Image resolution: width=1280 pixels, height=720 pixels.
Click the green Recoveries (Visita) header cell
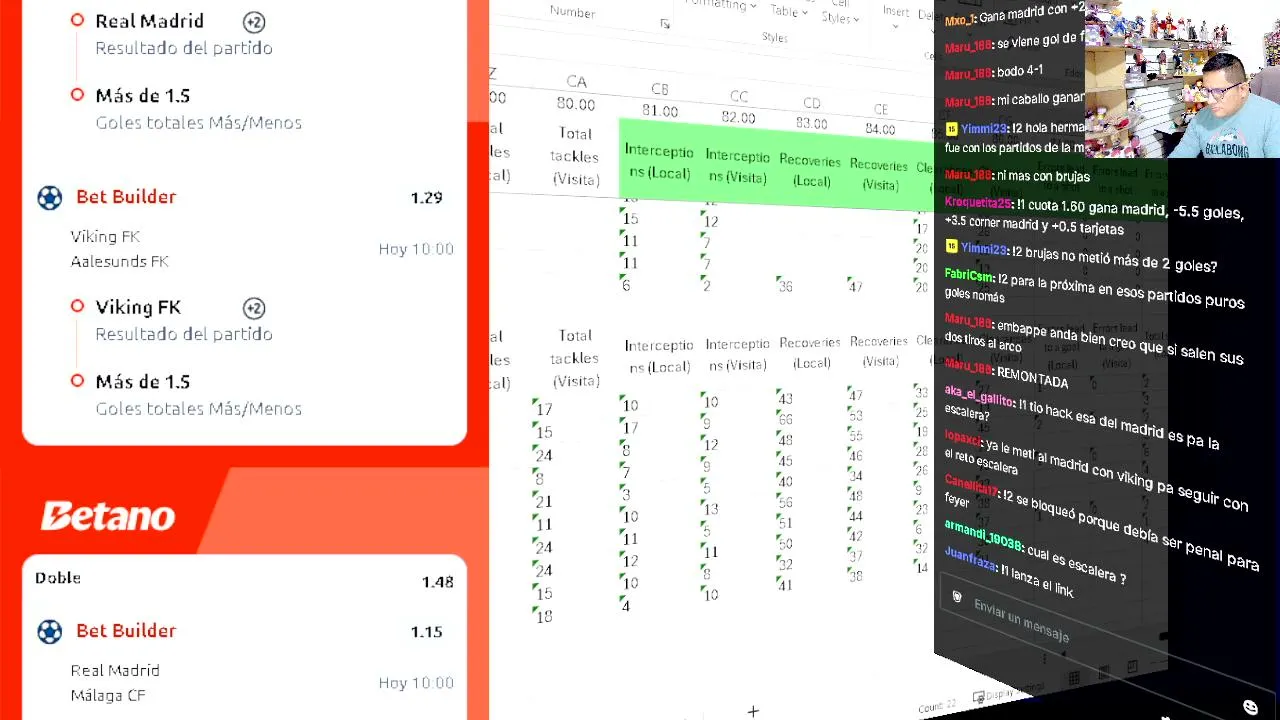pos(878,175)
